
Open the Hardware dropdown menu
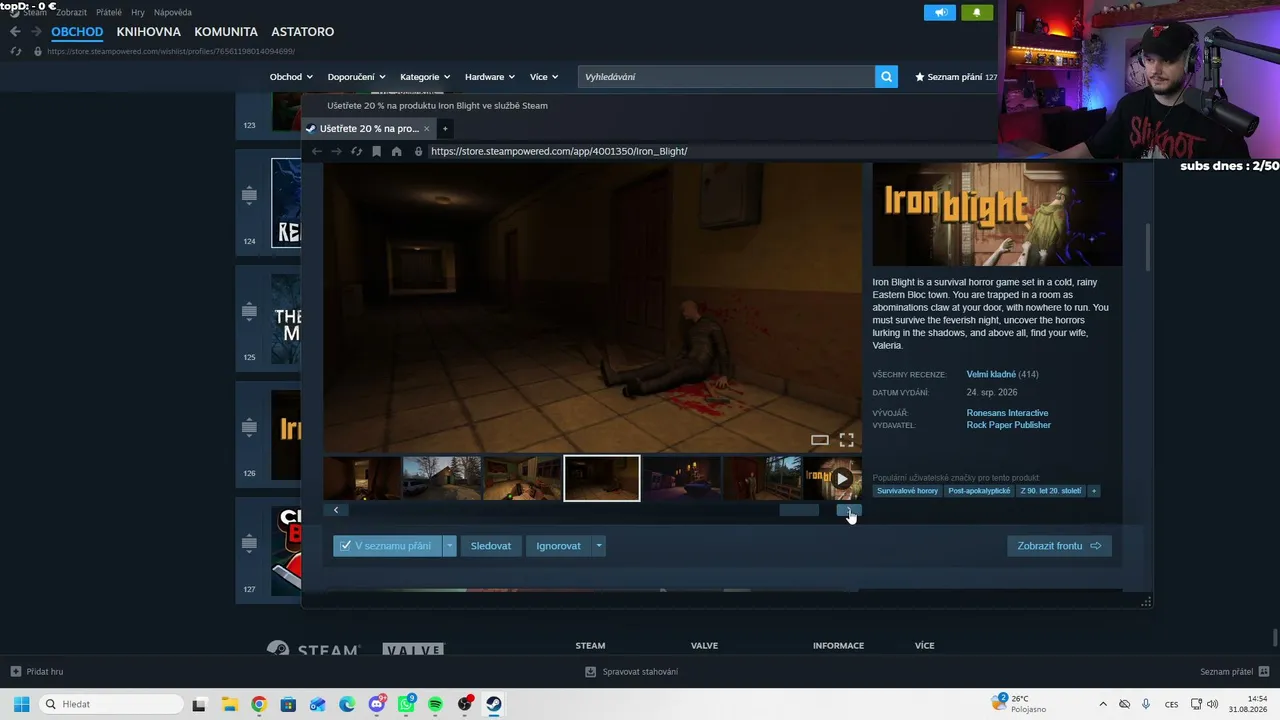pos(490,77)
